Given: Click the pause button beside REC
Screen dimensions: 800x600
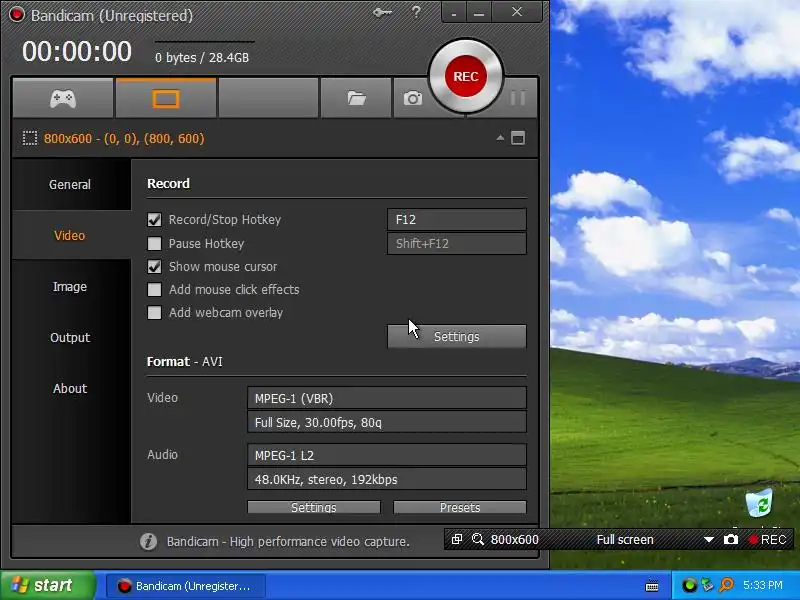Looking at the screenshot, I should 517,98.
